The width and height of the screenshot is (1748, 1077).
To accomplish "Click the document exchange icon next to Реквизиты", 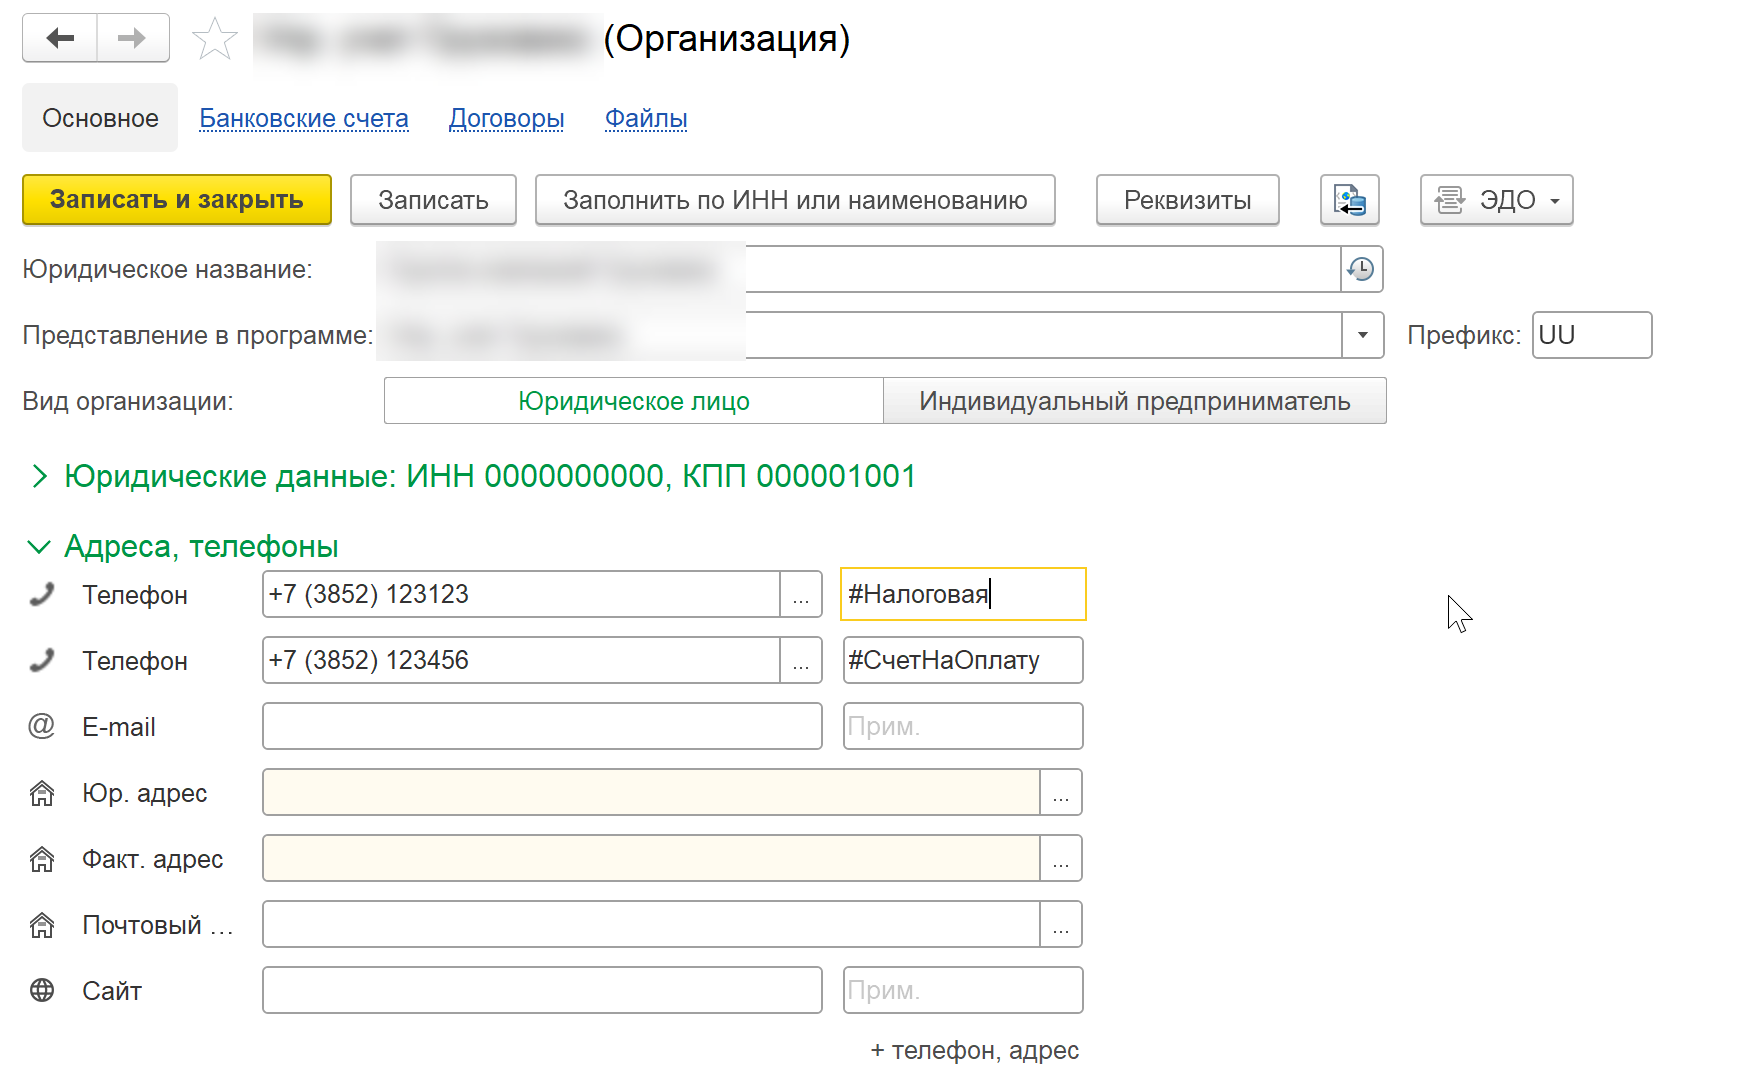I will click(1349, 200).
